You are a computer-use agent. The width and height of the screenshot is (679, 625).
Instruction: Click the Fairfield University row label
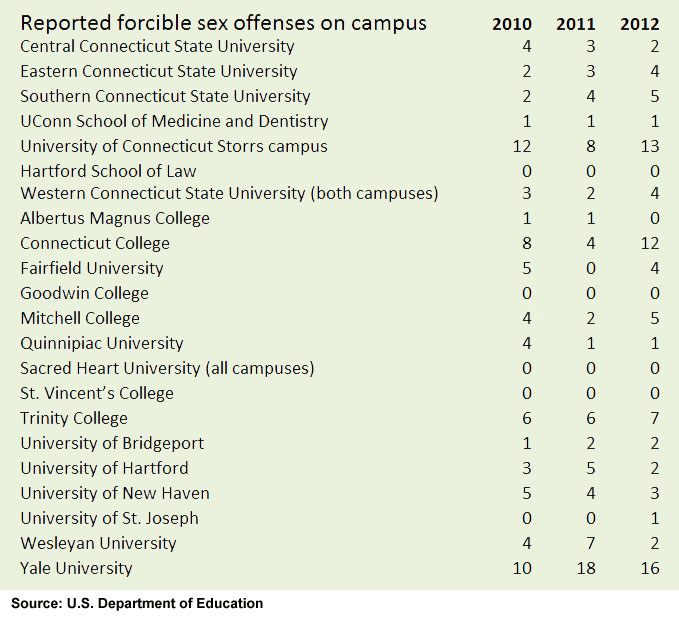(91, 268)
